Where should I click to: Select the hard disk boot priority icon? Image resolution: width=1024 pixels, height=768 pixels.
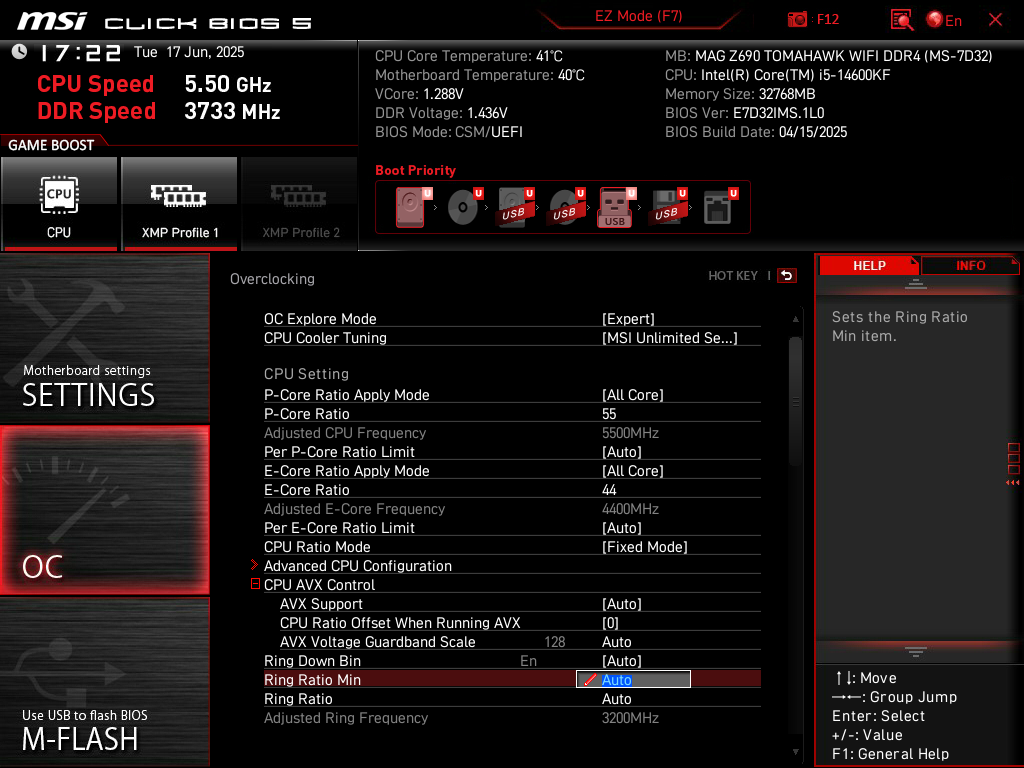(411, 207)
